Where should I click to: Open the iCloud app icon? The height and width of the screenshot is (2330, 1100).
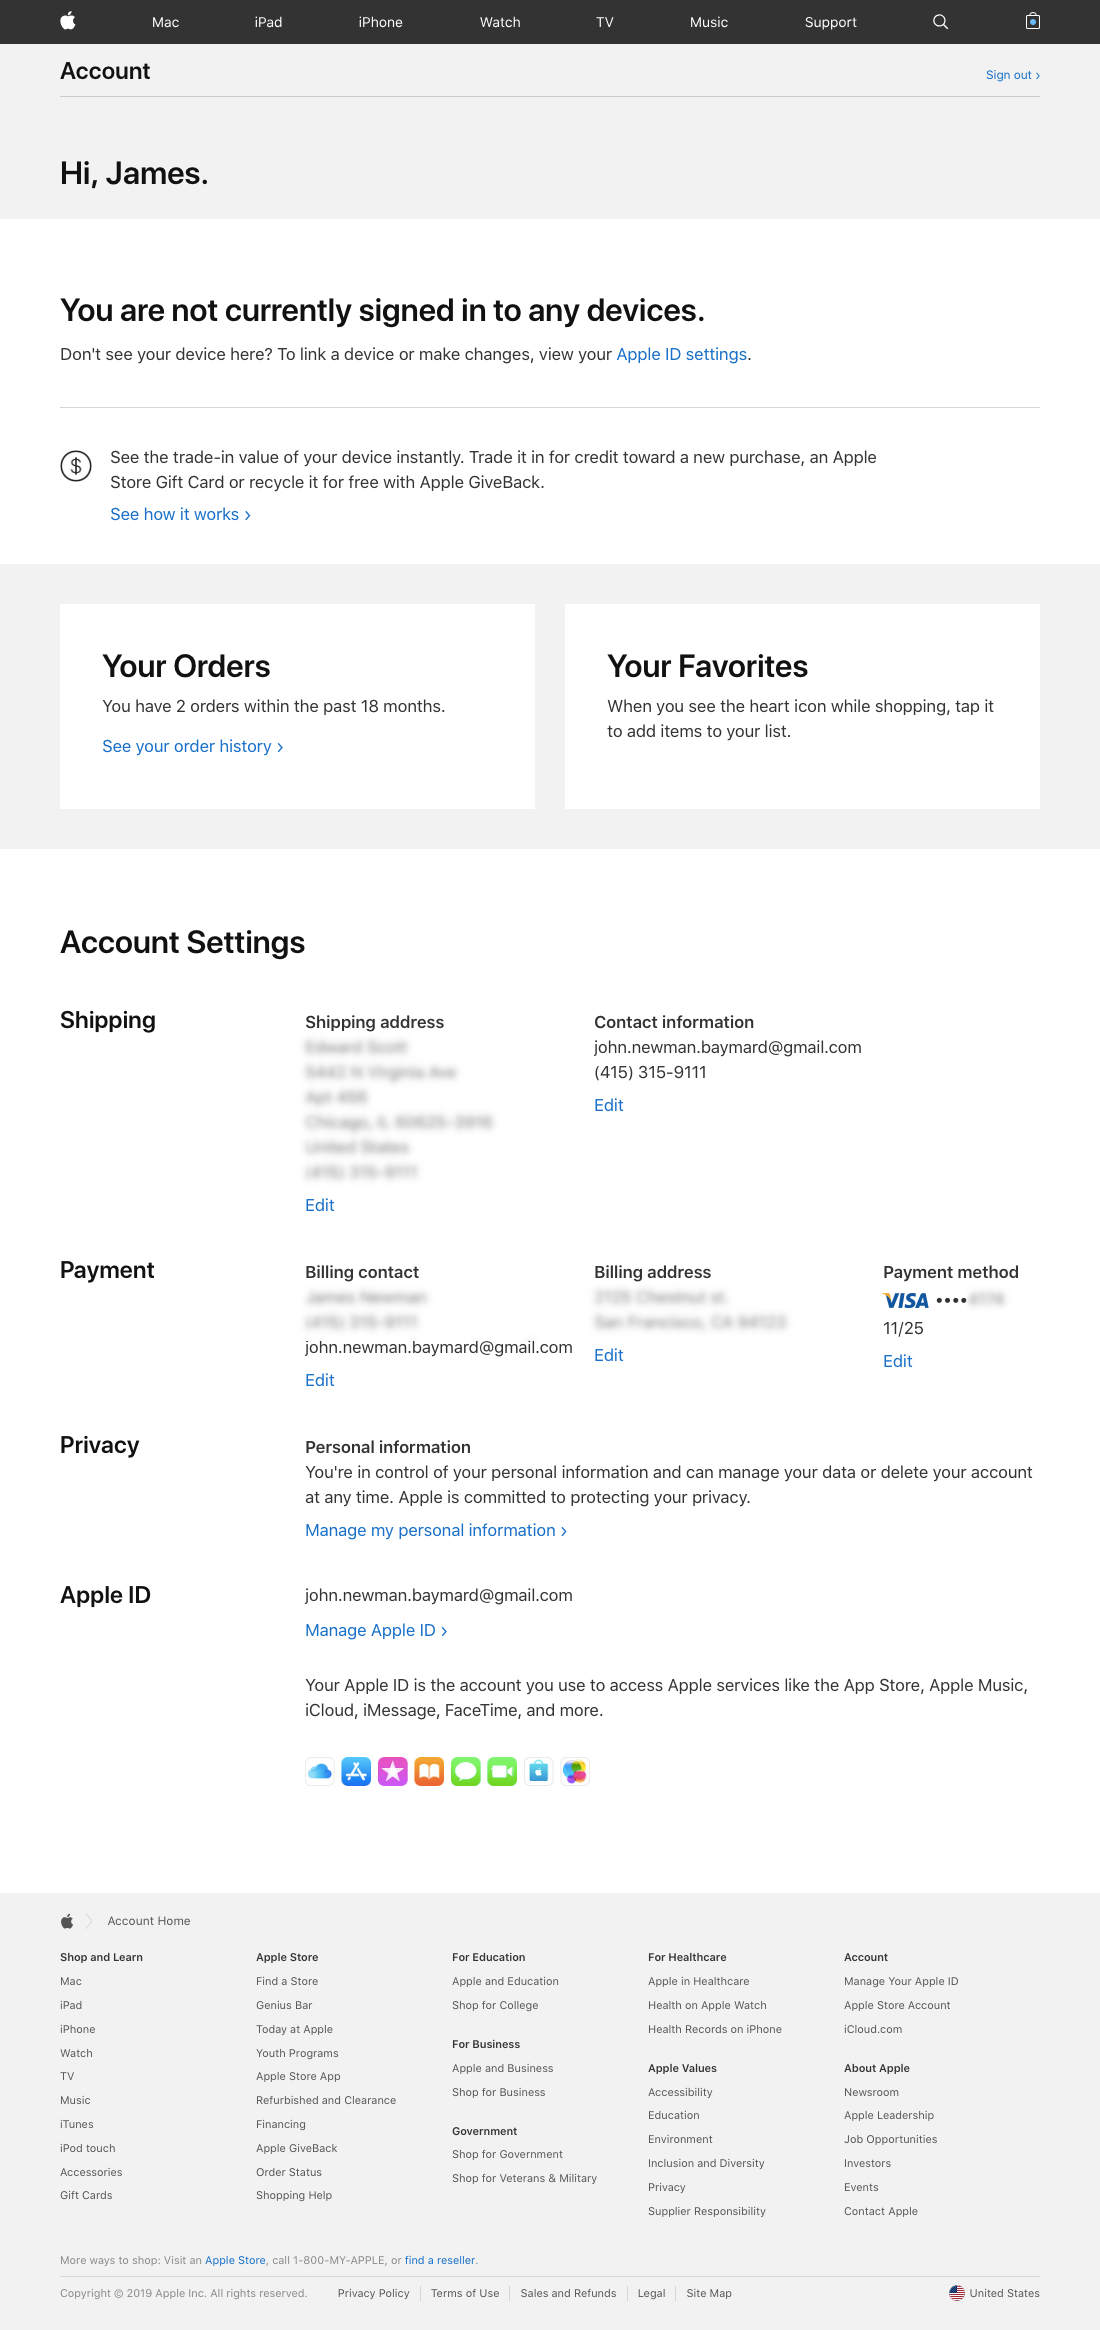(320, 1771)
